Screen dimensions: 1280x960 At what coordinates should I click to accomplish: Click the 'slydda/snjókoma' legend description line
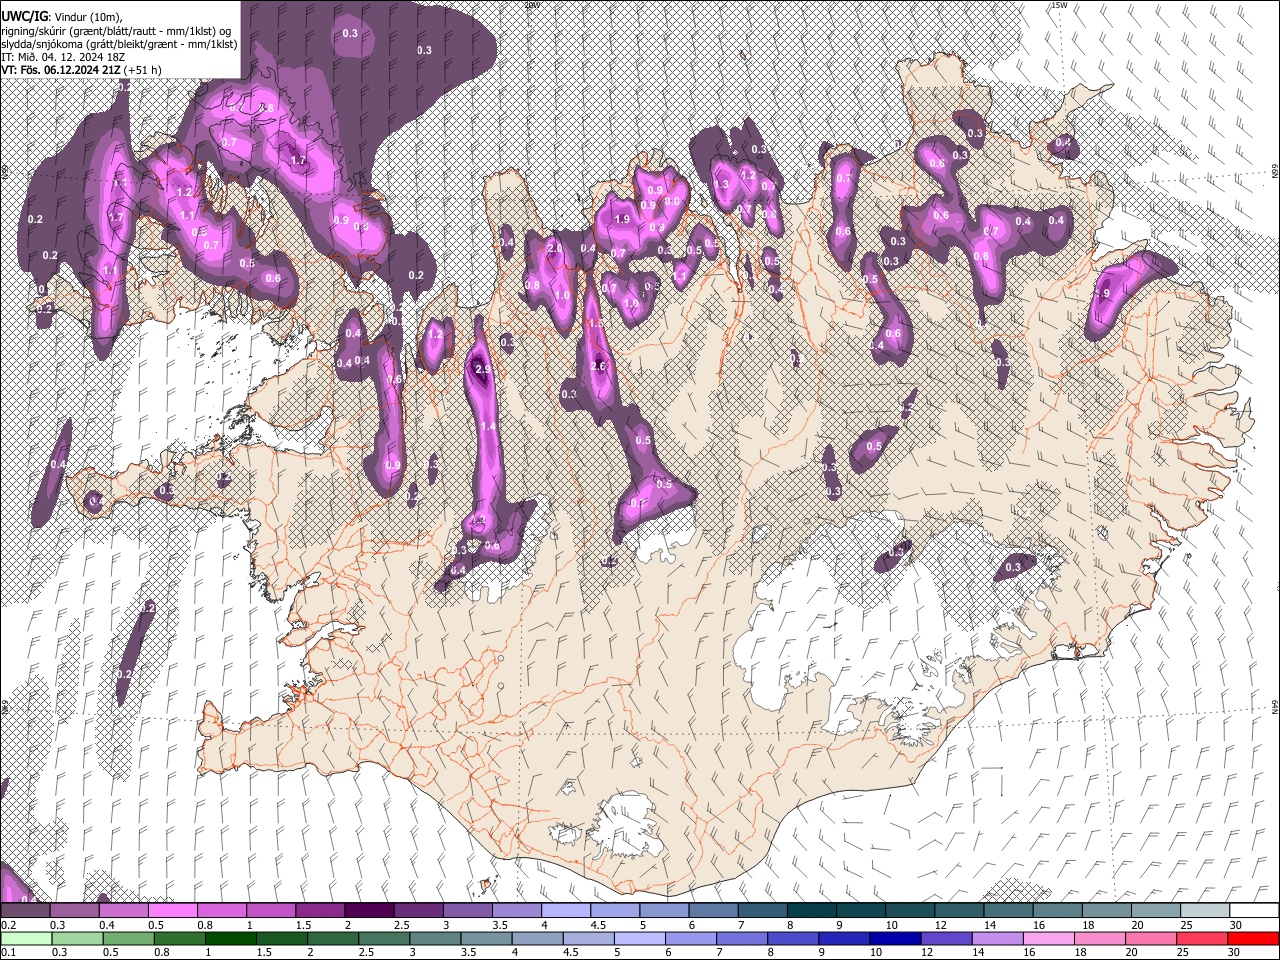click(119, 44)
